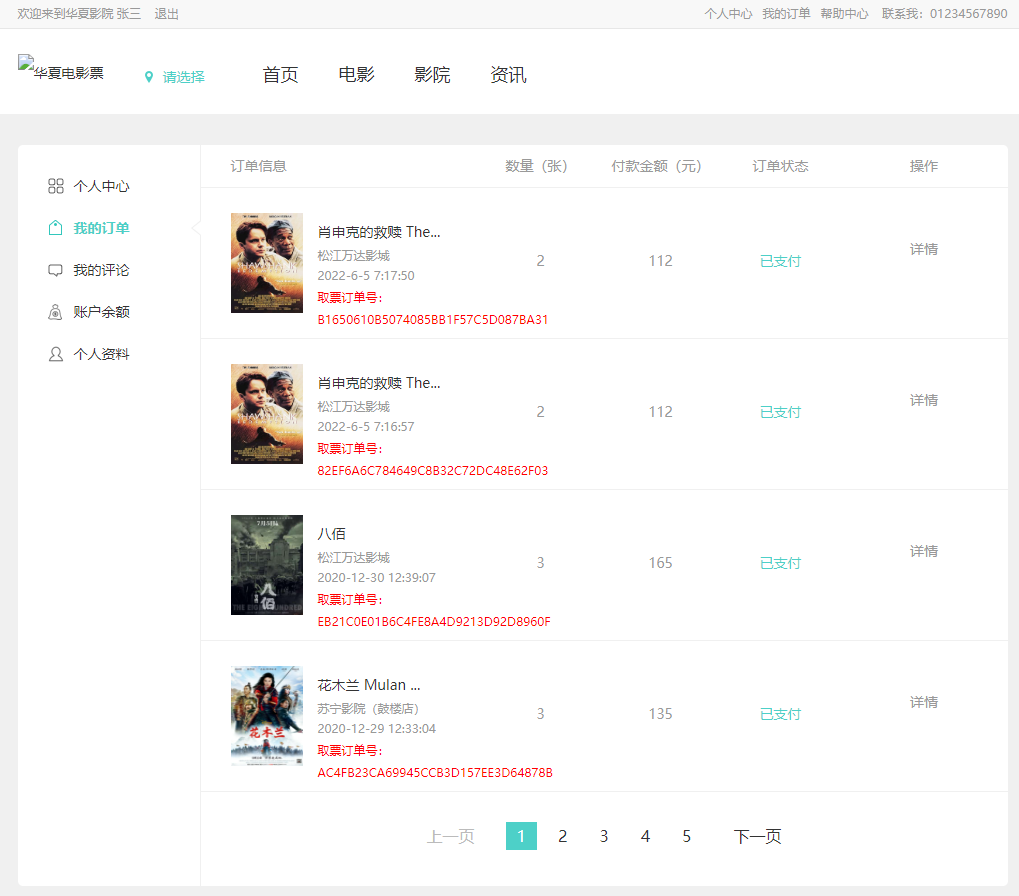Click the bag icon beside 我的订单
Screen dimensions: 1019x896
pyautogui.click(x=56, y=228)
